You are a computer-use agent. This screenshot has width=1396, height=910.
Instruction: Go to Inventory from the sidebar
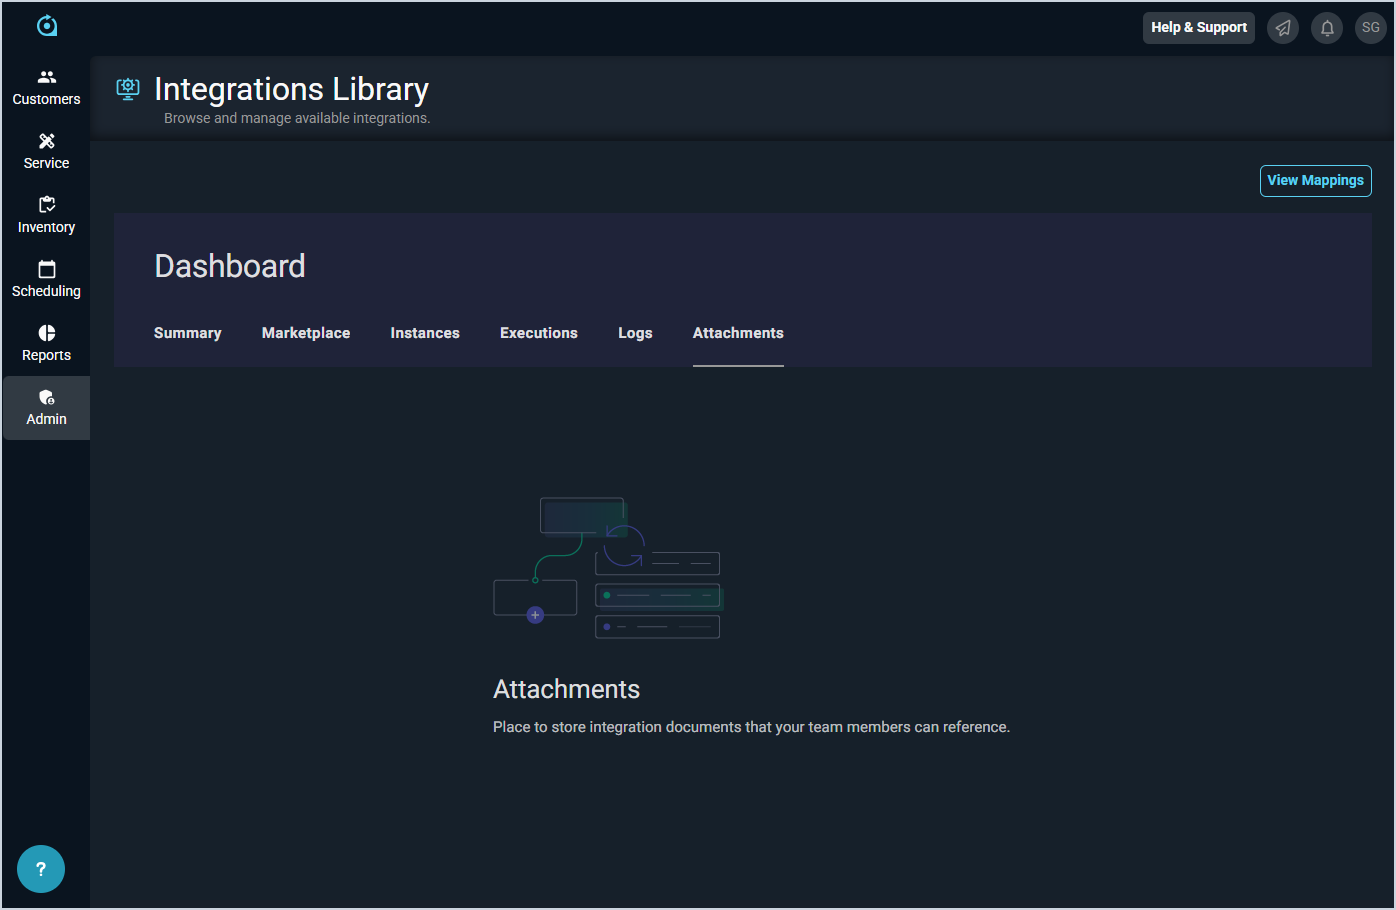pyautogui.click(x=46, y=216)
